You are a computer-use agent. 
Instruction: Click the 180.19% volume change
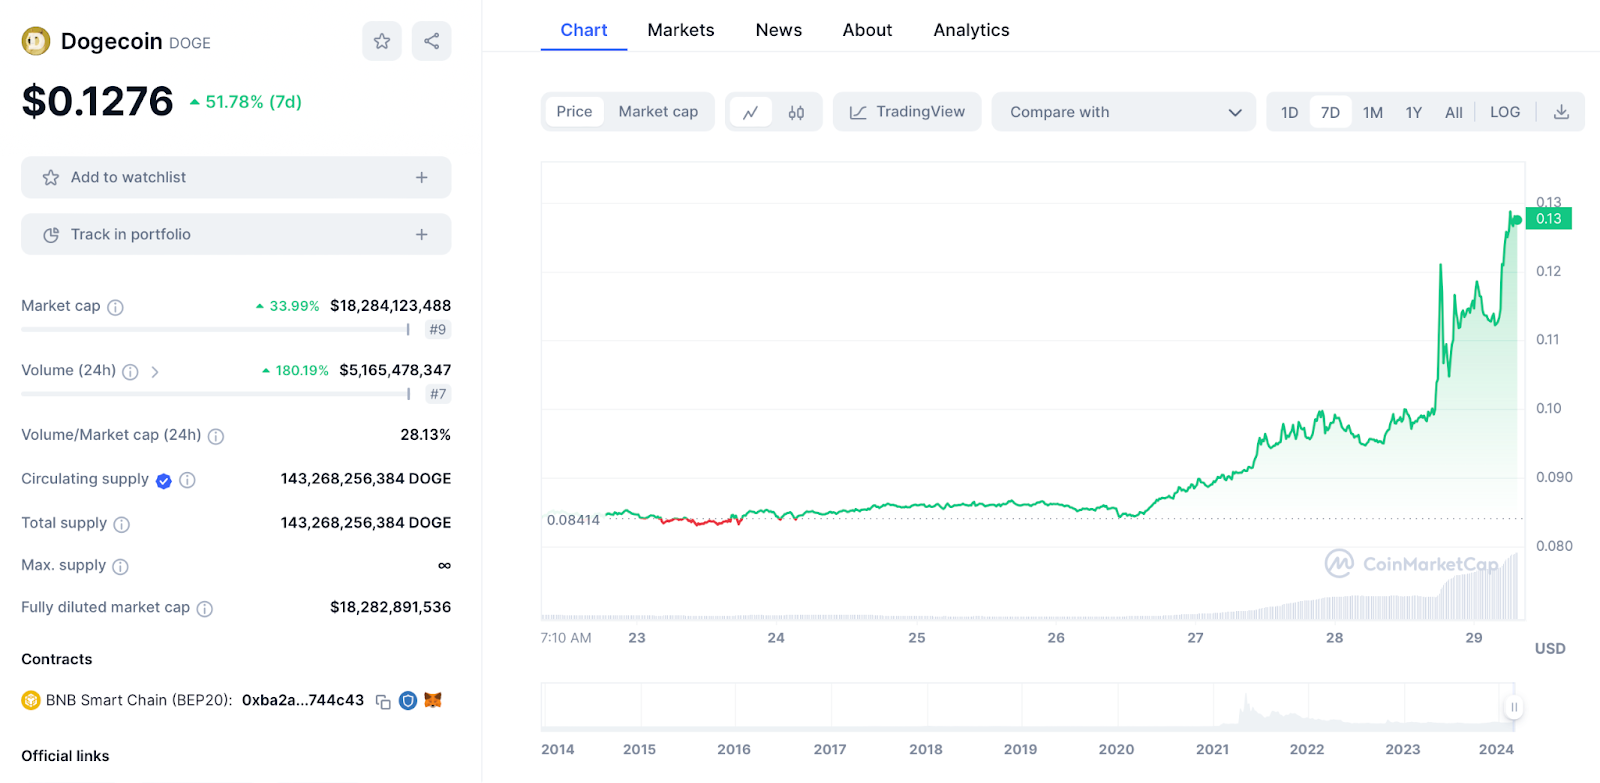tap(296, 371)
